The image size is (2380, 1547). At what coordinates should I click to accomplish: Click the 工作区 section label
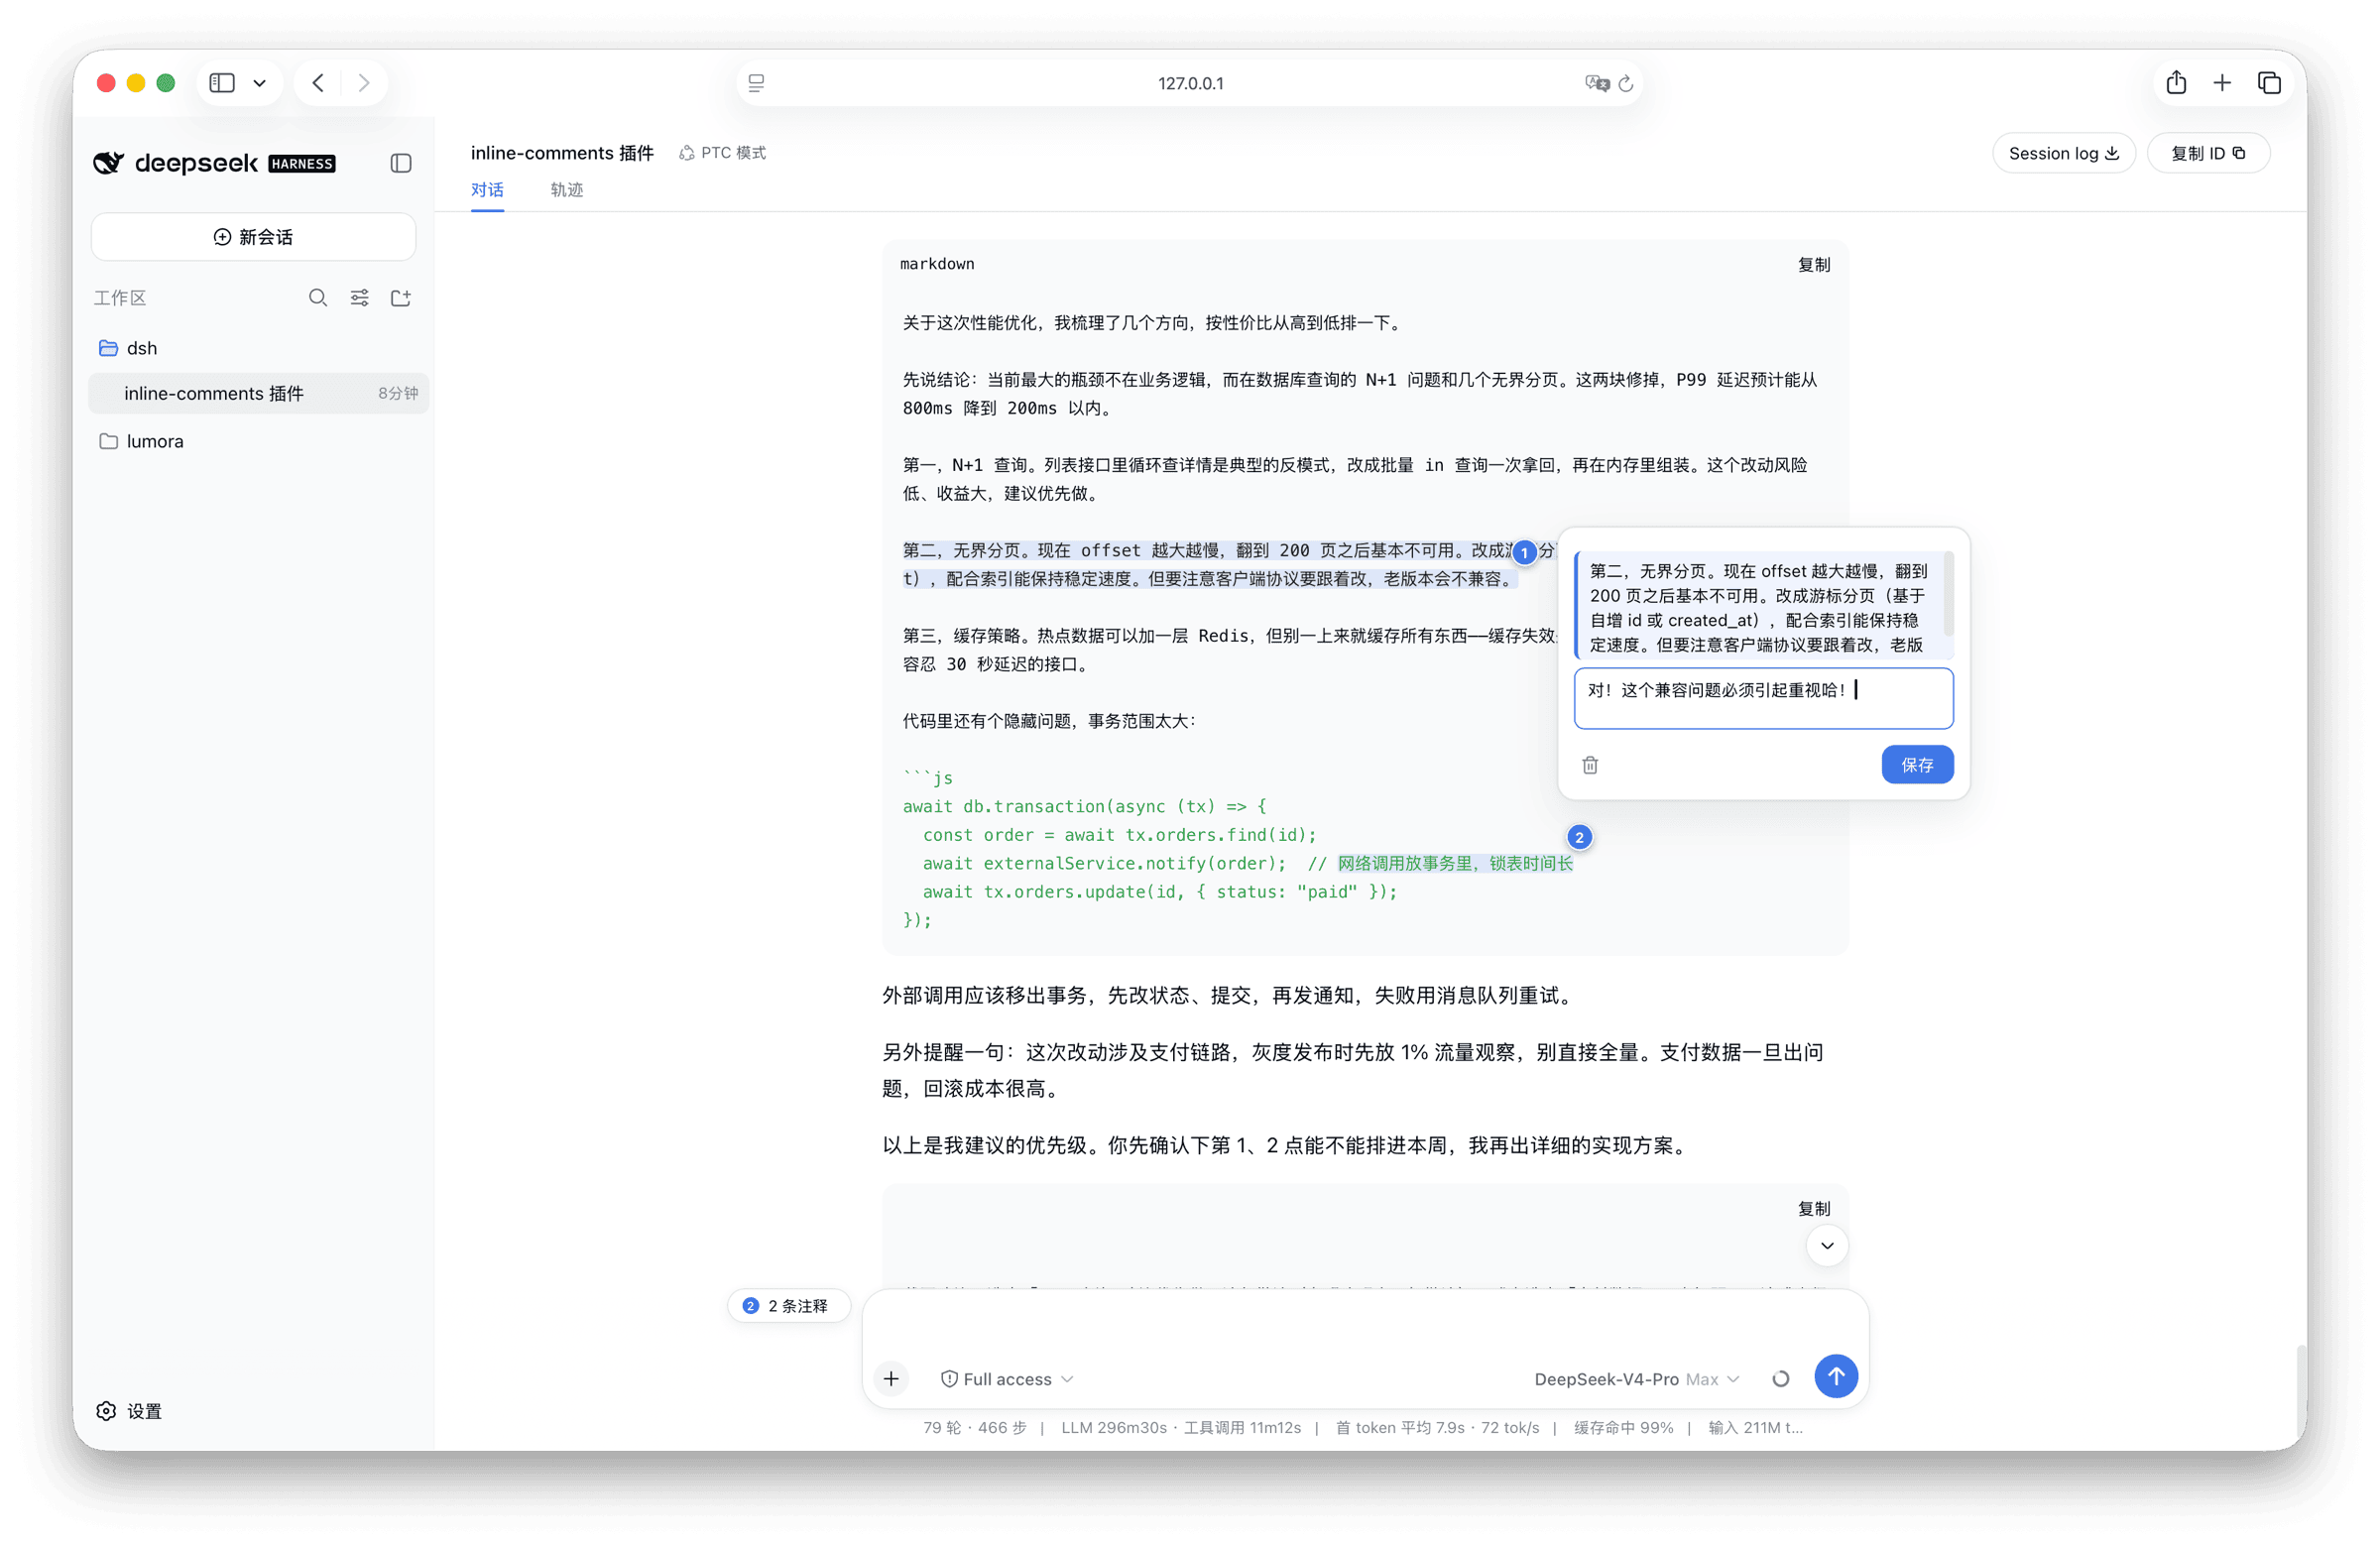120,298
